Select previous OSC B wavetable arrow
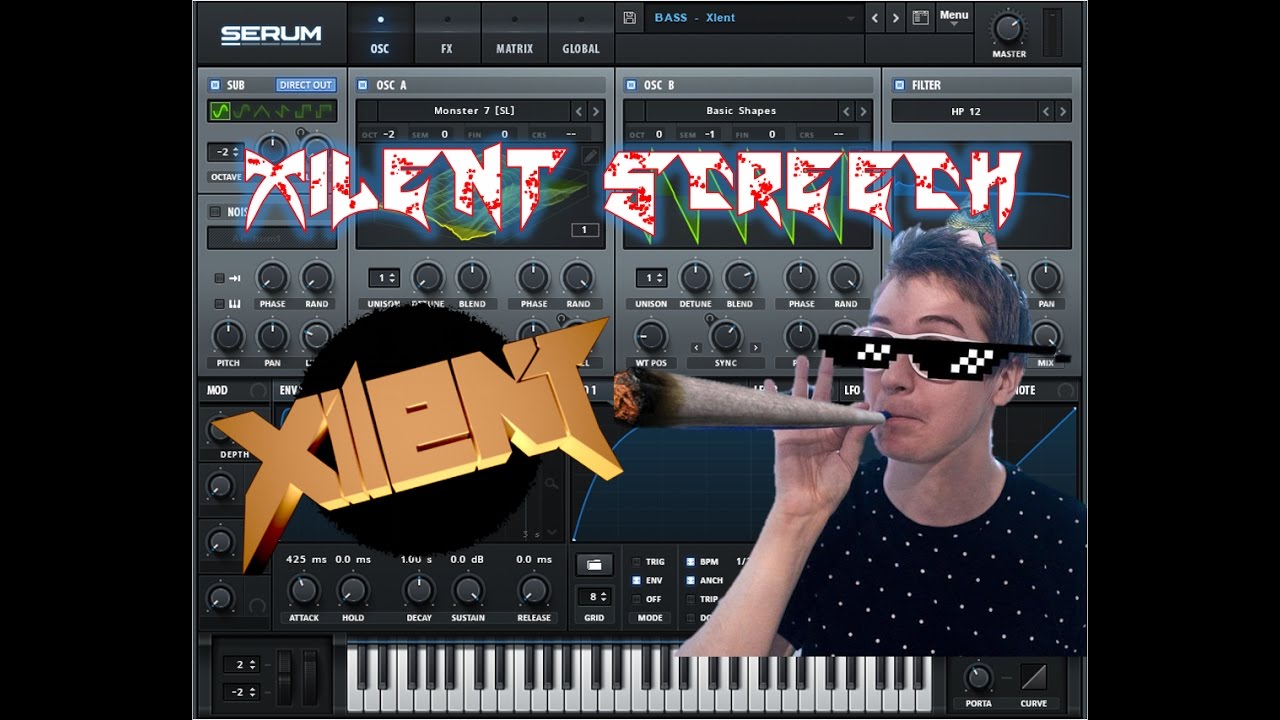The height and width of the screenshot is (720, 1280). coord(846,111)
